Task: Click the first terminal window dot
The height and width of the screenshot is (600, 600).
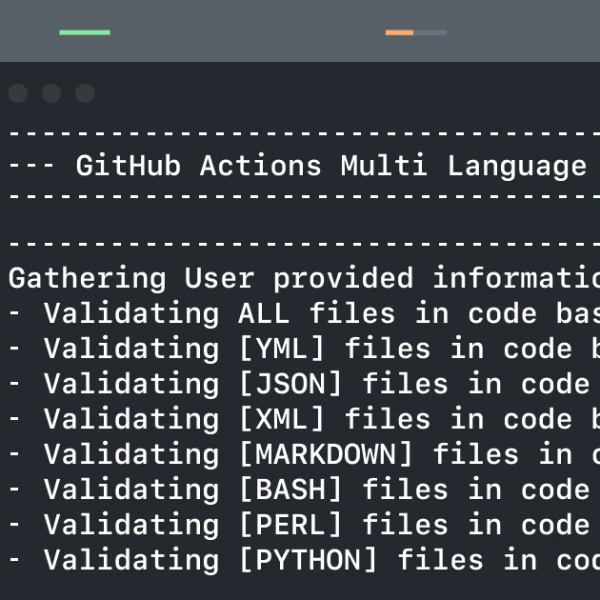Action: [18, 94]
